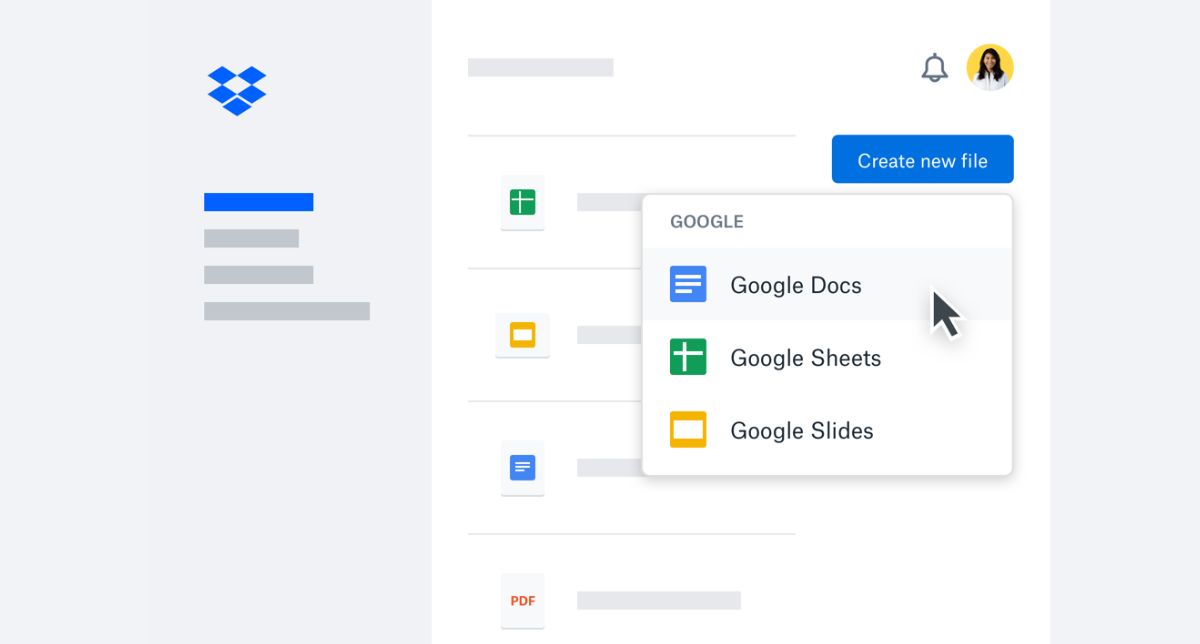The image size is (1200, 644).
Task: Click the page title placeholder at top
Action: click(540, 67)
